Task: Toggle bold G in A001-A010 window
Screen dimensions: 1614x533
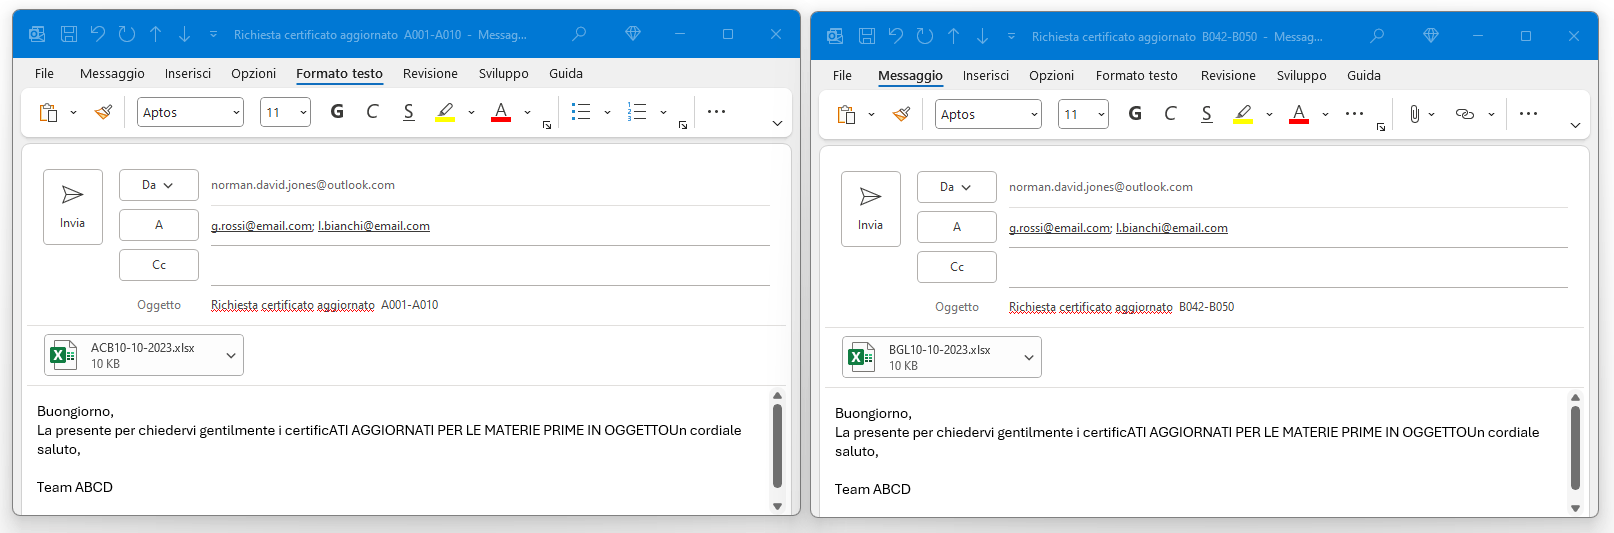Action: (337, 112)
